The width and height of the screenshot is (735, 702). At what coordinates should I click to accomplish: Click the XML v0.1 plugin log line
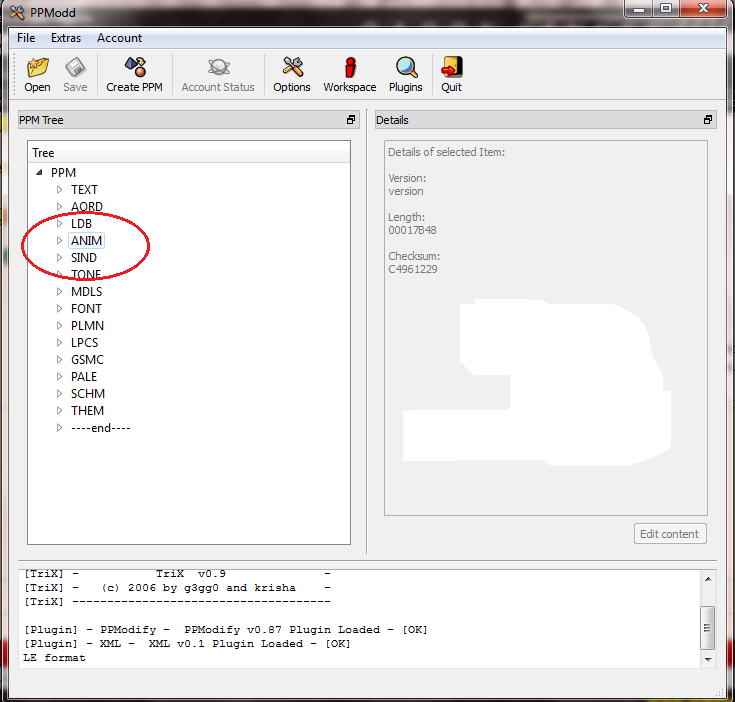[188, 643]
